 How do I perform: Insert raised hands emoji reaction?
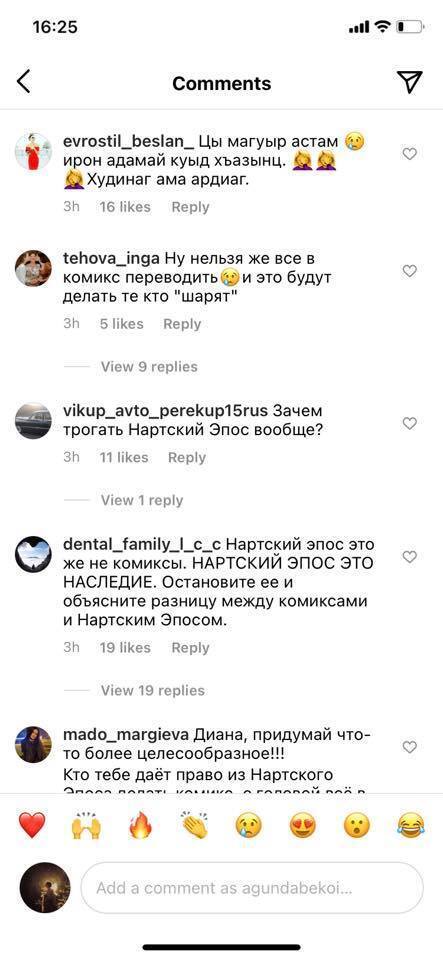pos(86,825)
